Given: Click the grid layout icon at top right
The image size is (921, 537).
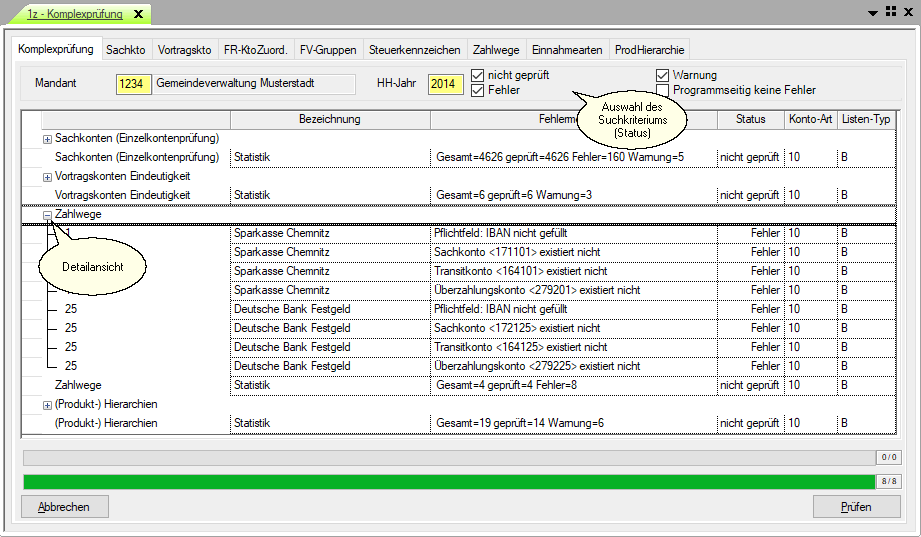Looking at the screenshot, I should tap(889, 13).
